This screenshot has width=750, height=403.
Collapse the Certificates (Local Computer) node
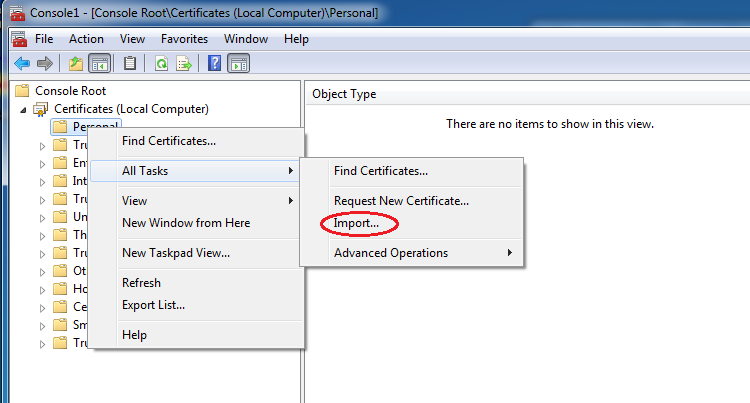24,109
